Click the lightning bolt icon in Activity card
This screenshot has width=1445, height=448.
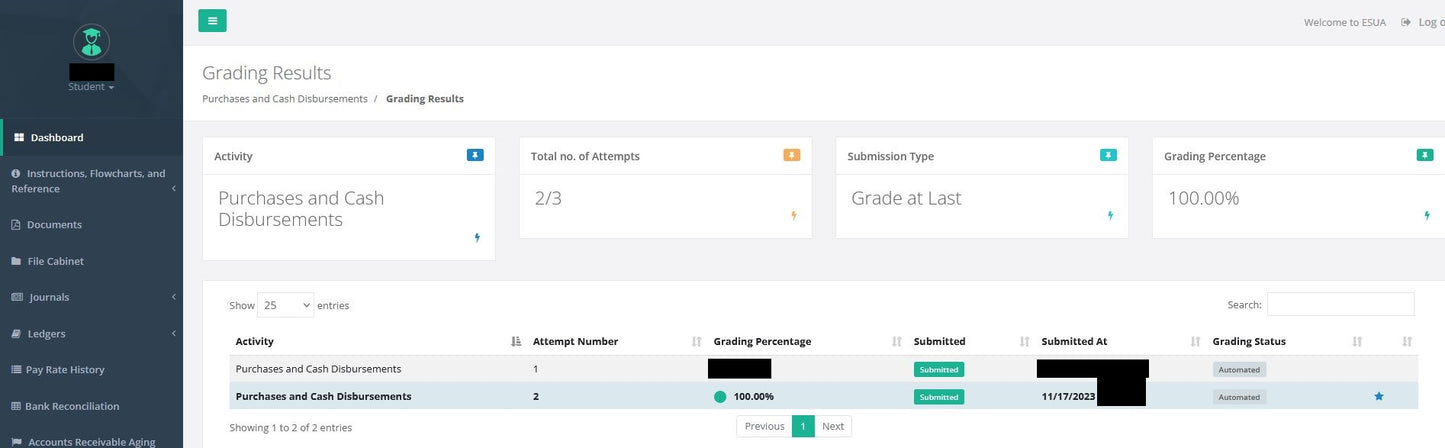point(477,238)
